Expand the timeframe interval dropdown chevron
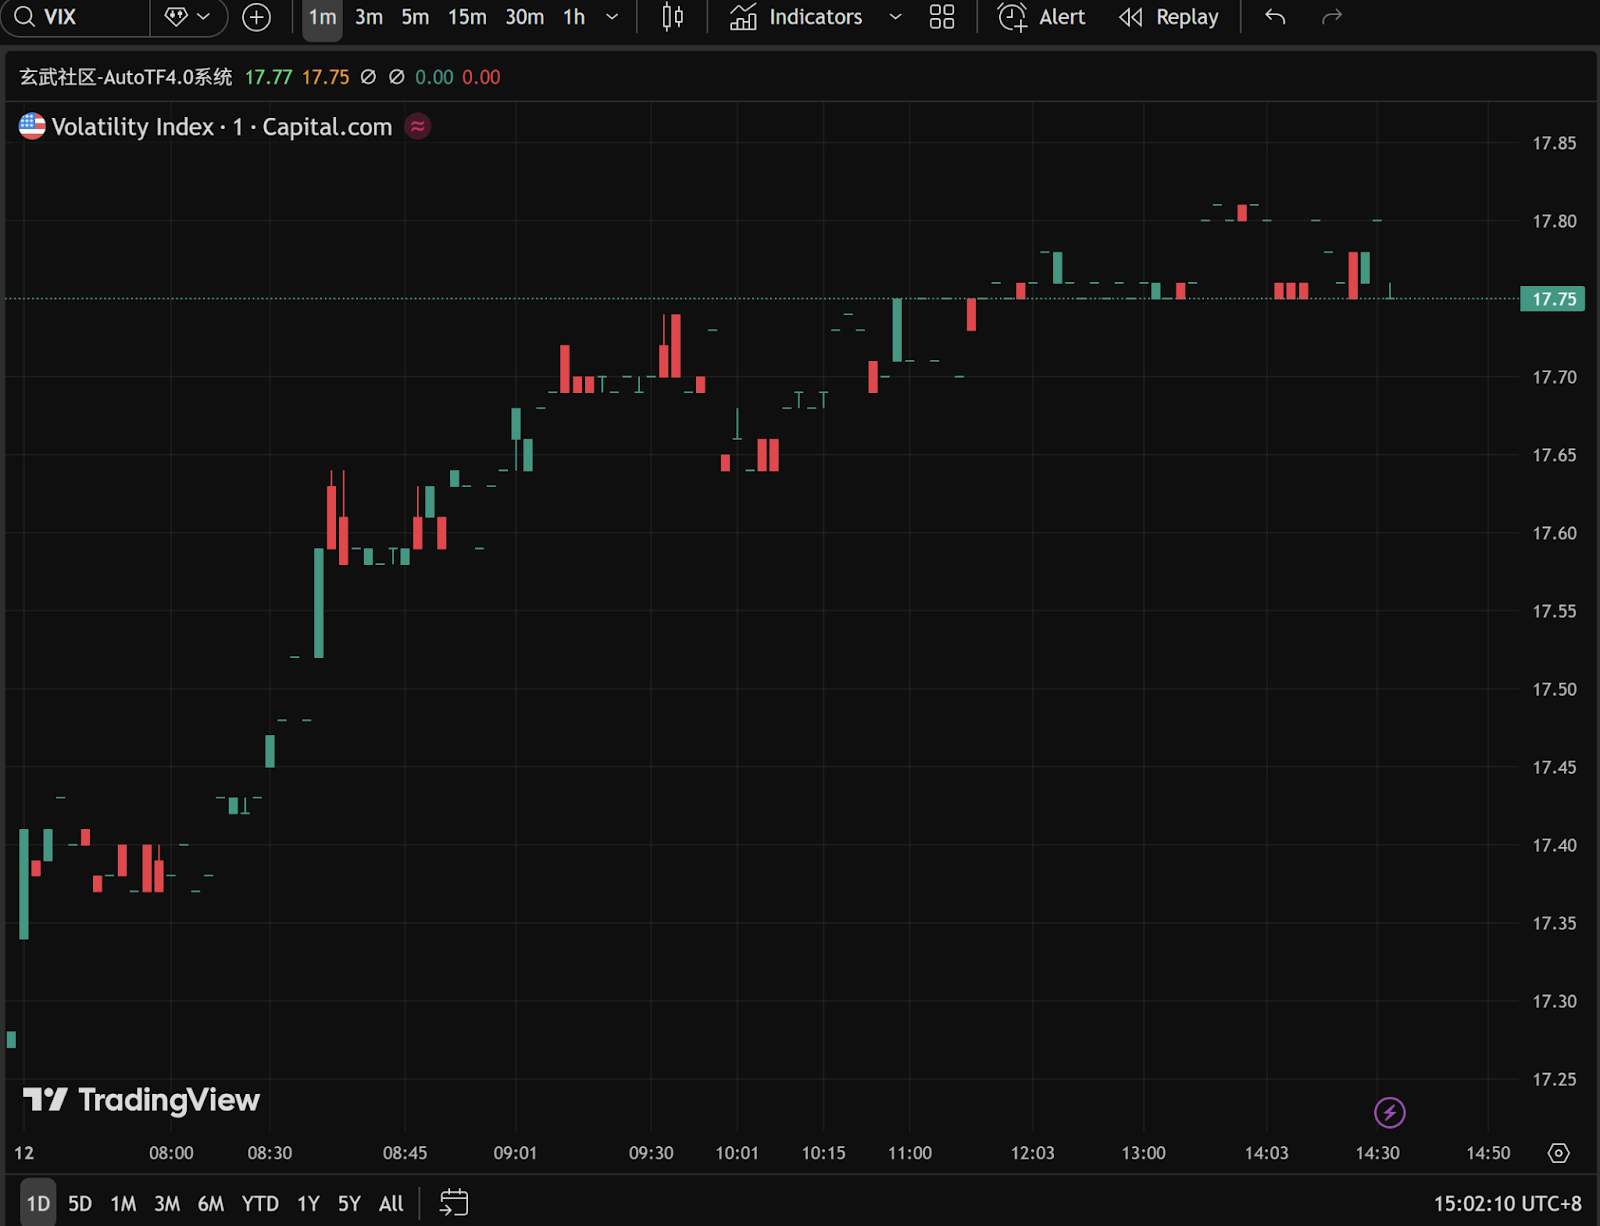The image size is (1600, 1226). (x=612, y=17)
